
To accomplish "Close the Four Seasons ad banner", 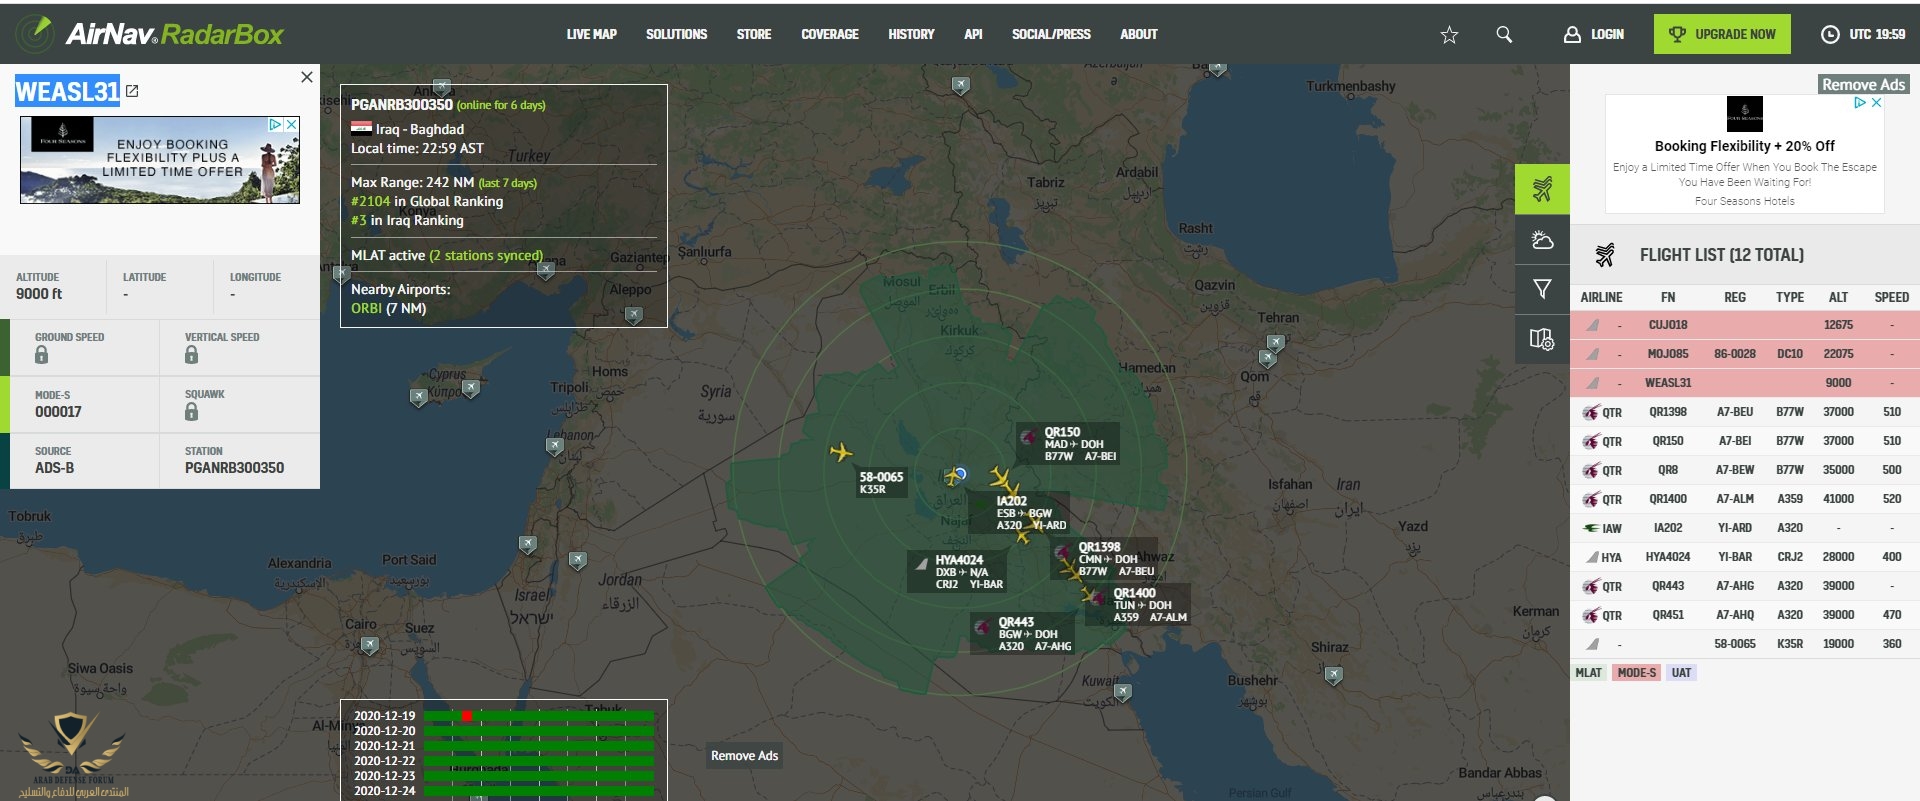I will [x=291, y=124].
